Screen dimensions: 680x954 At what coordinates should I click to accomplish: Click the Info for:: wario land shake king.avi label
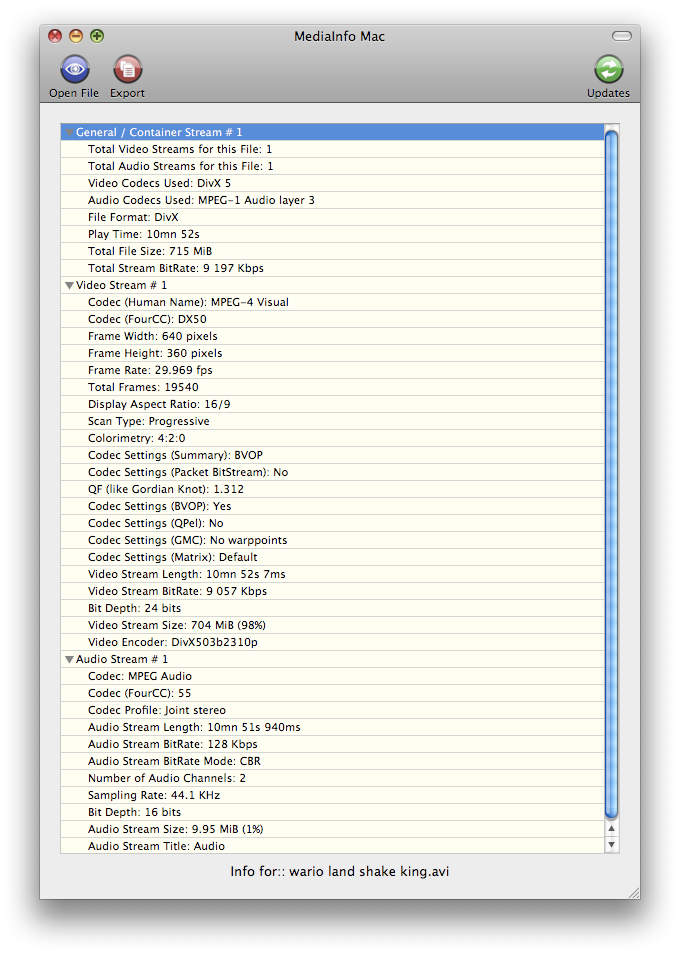[x=339, y=872]
